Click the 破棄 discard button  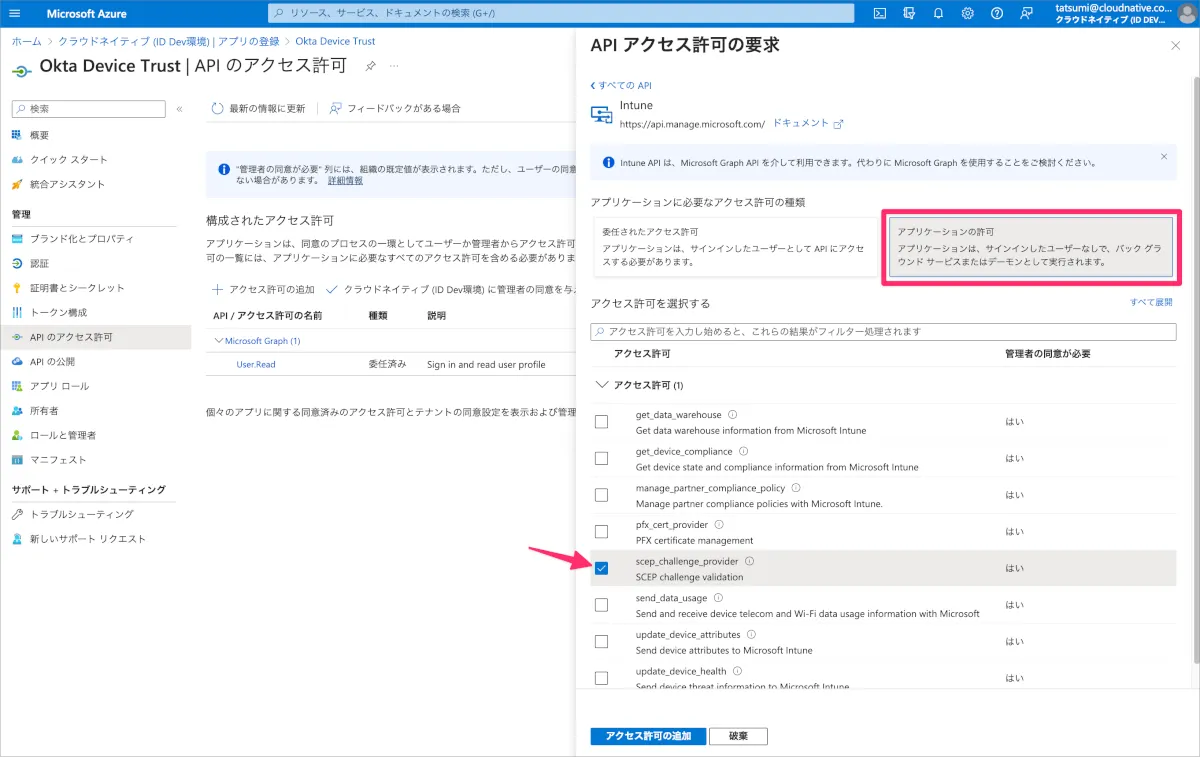738,736
